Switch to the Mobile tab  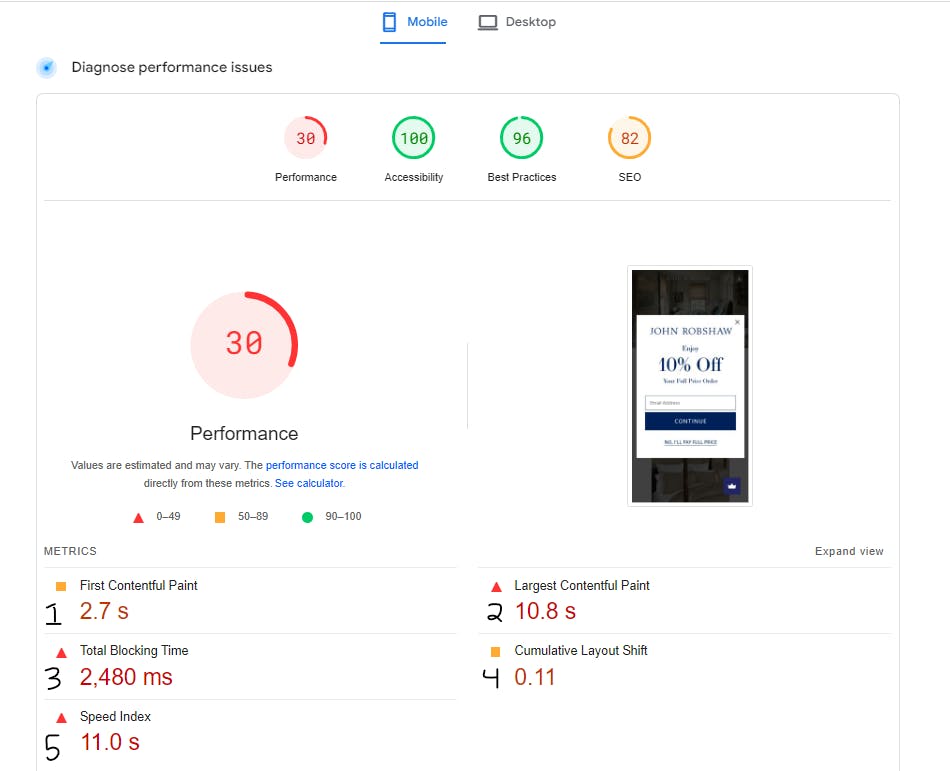(414, 22)
